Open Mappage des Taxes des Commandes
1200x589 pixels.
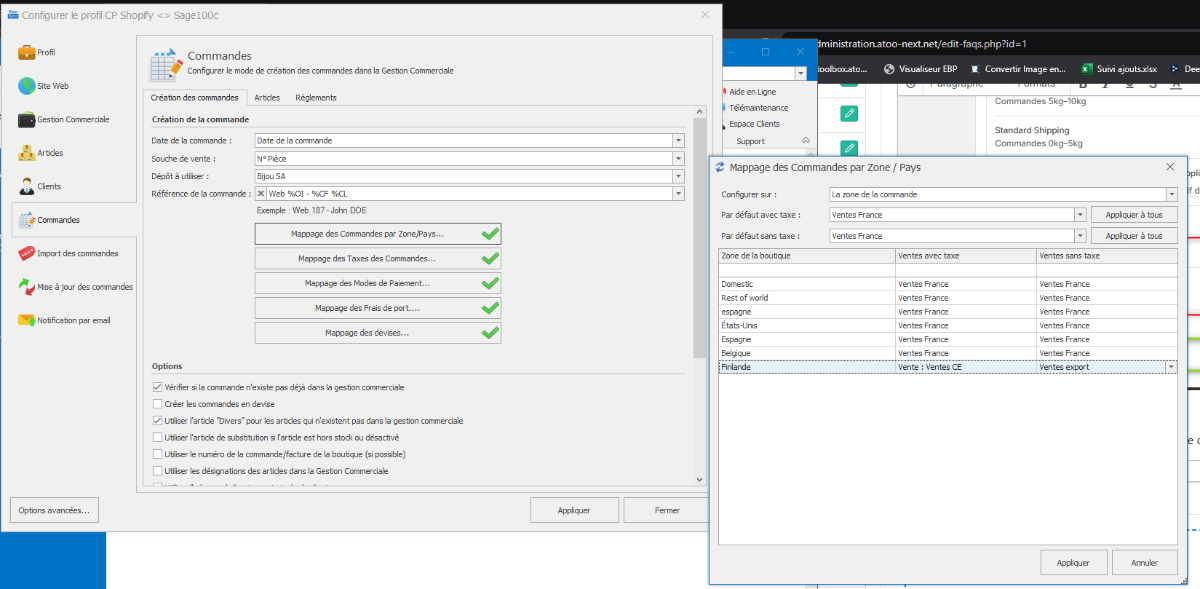(x=378, y=259)
